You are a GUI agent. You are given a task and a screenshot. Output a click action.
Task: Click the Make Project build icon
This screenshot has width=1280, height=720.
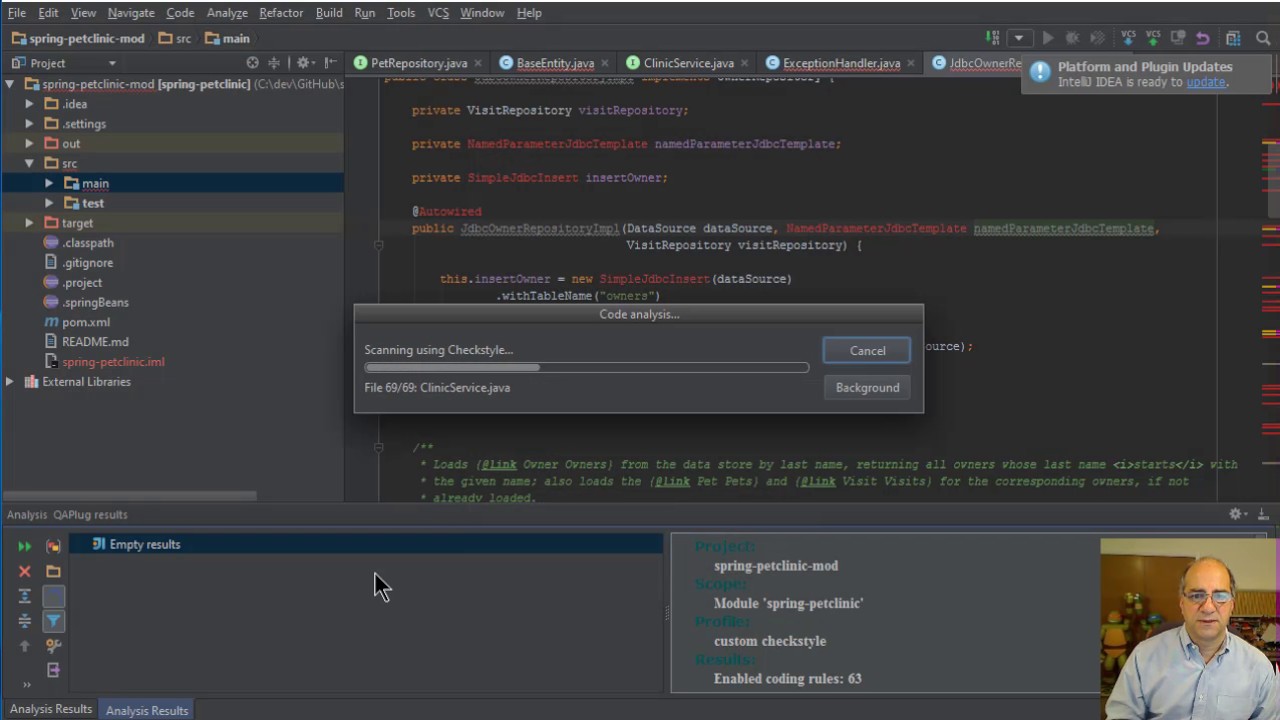[992, 38]
